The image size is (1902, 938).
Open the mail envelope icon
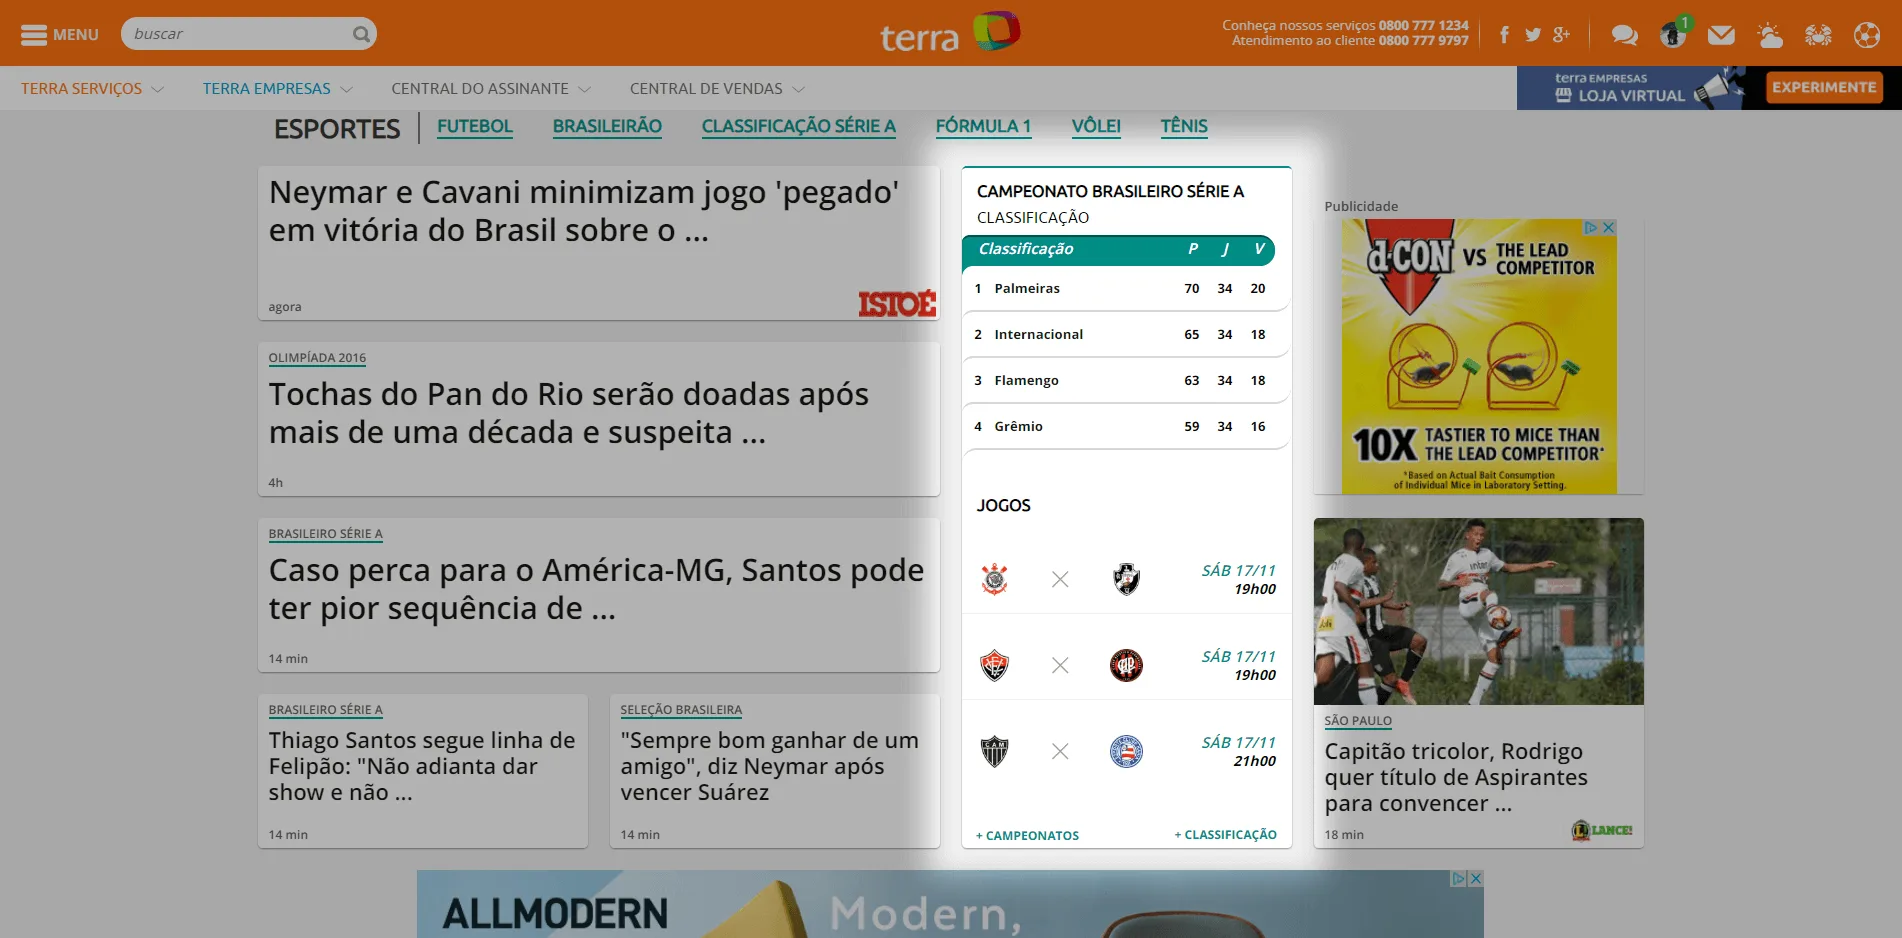[x=1721, y=35]
